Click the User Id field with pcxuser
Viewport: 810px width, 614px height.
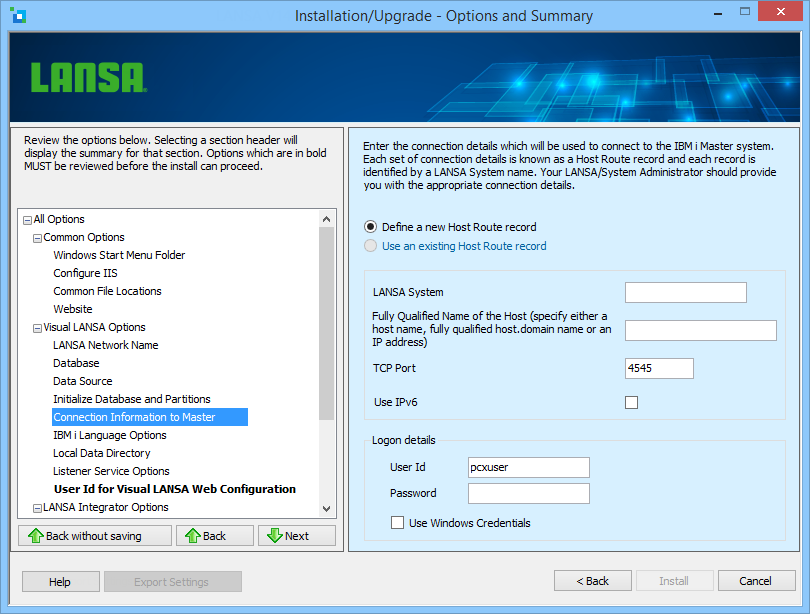tap(528, 467)
